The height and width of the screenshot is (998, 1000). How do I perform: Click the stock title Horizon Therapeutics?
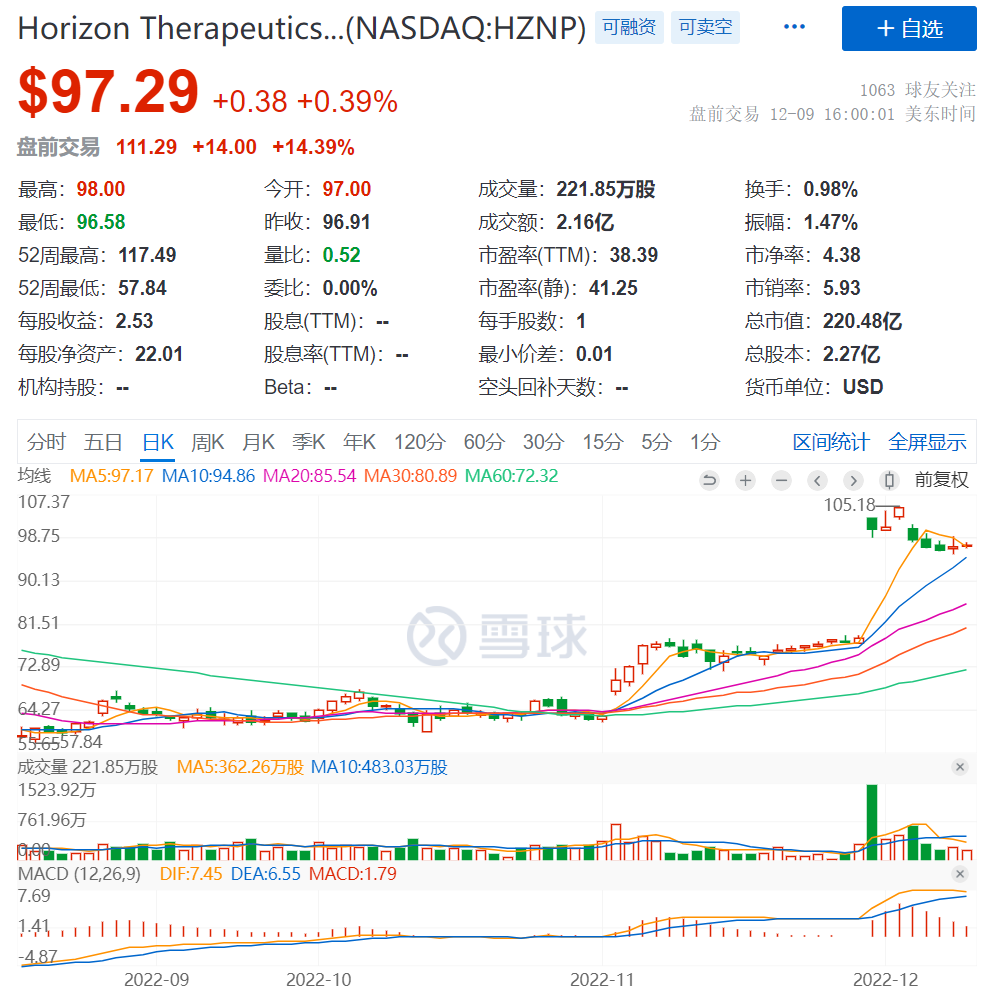coord(302,28)
